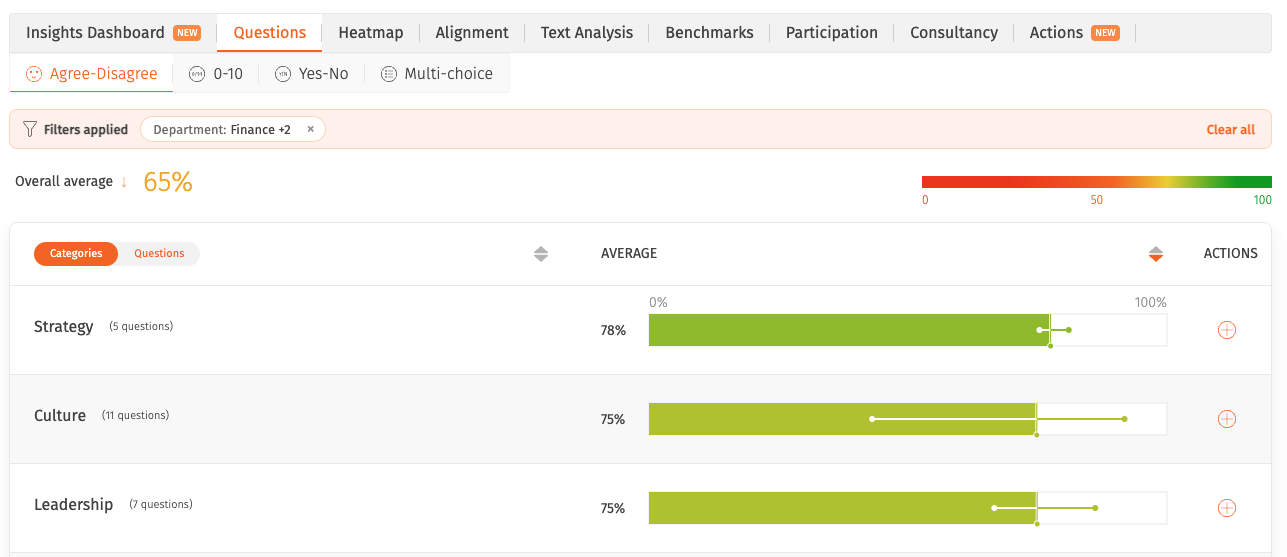
Task: Select the 0-10 question type tab
Action: click(216, 74)
